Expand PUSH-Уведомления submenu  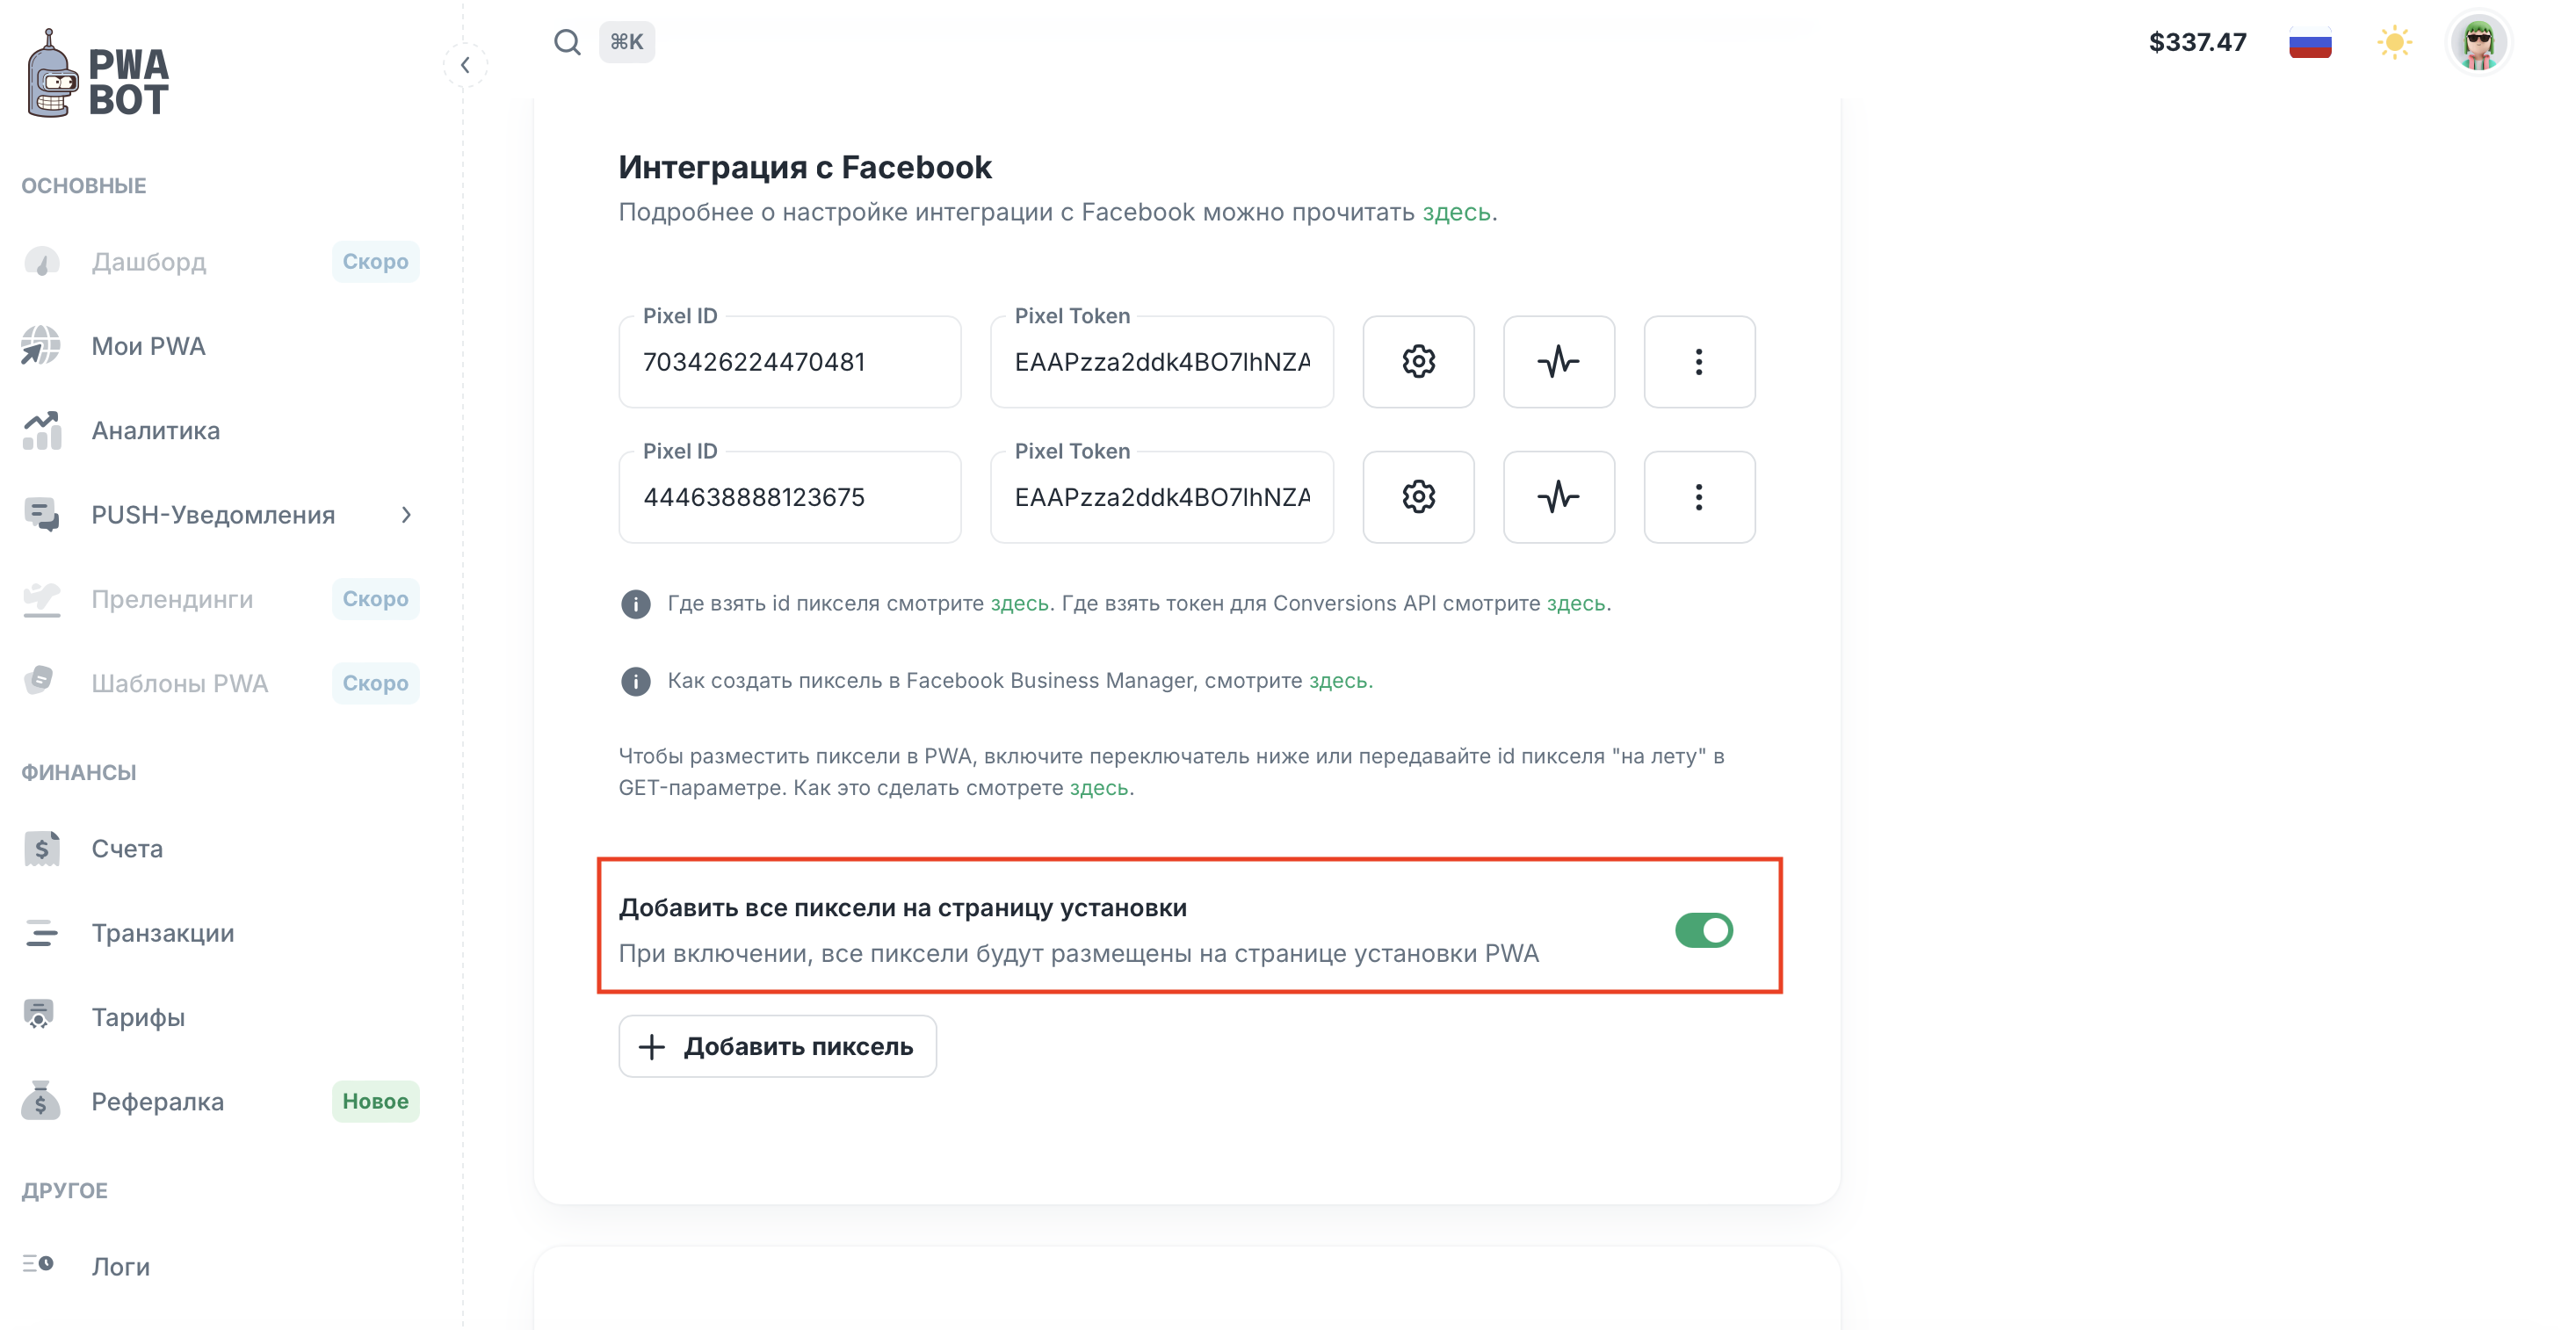406,515
